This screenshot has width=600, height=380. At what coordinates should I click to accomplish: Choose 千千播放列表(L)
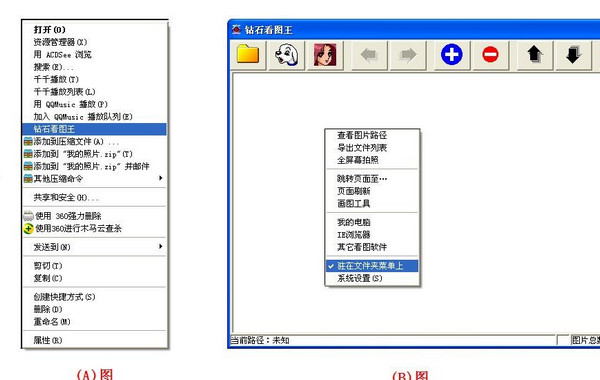(95, 92)
